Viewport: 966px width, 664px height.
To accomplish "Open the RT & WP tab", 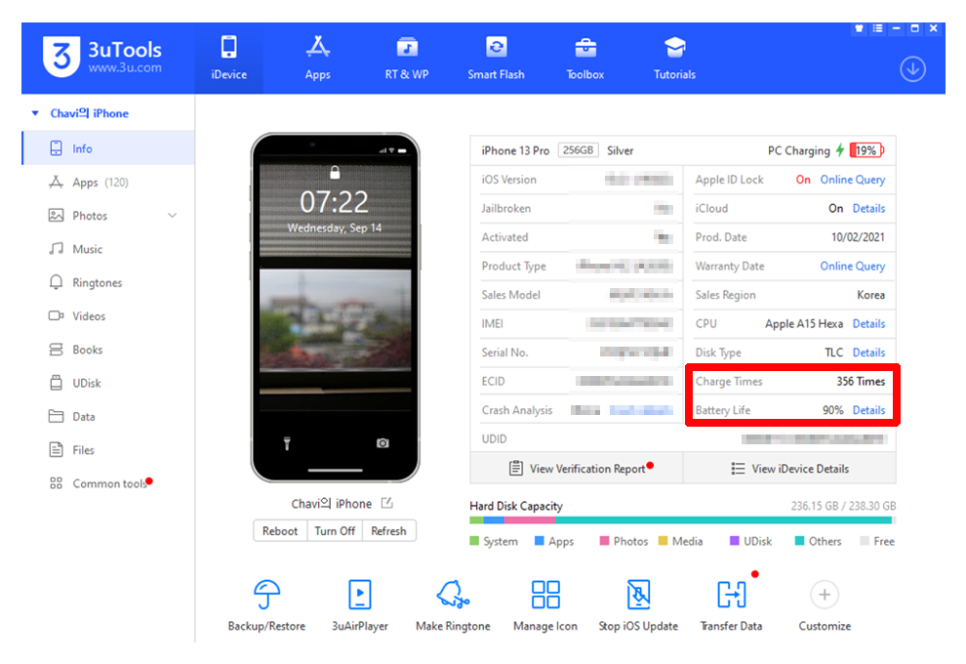I will (x=407, y=59).
